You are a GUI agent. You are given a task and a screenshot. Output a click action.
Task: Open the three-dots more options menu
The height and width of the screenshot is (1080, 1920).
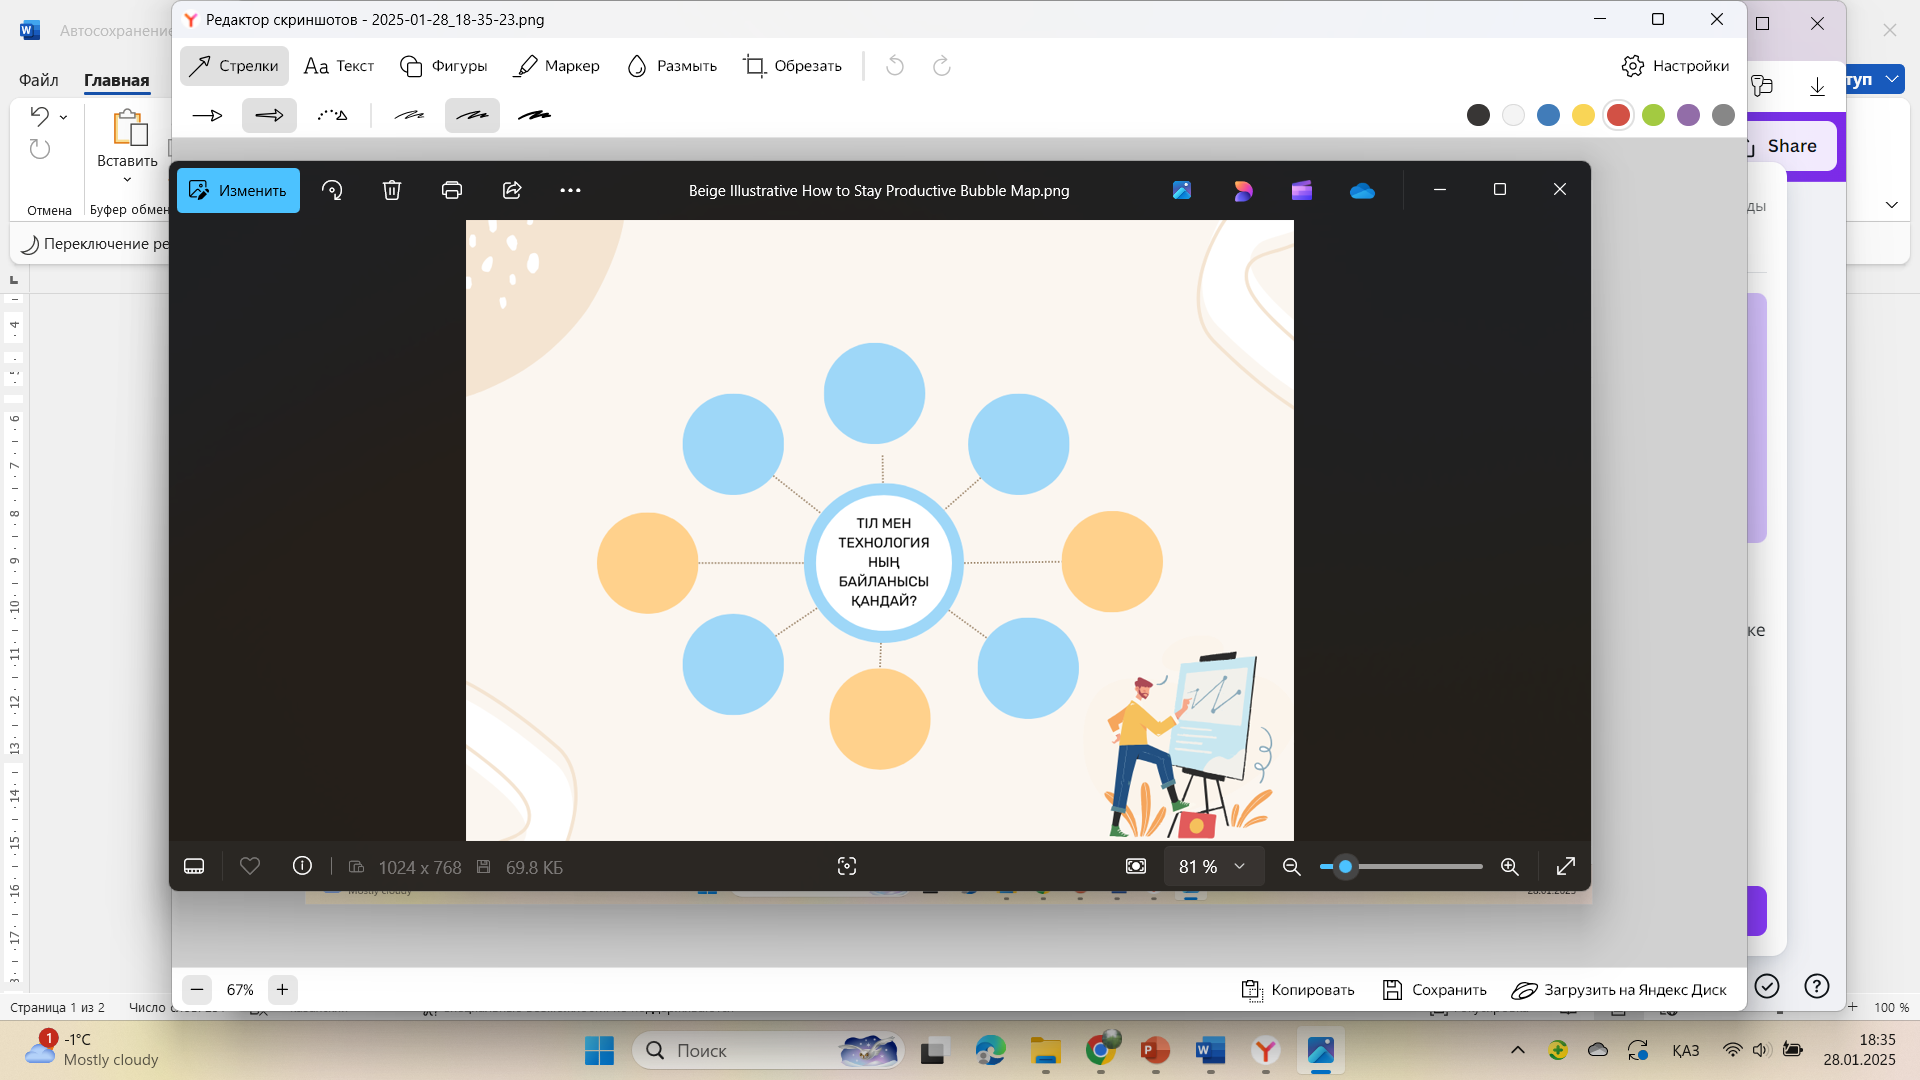570,190
